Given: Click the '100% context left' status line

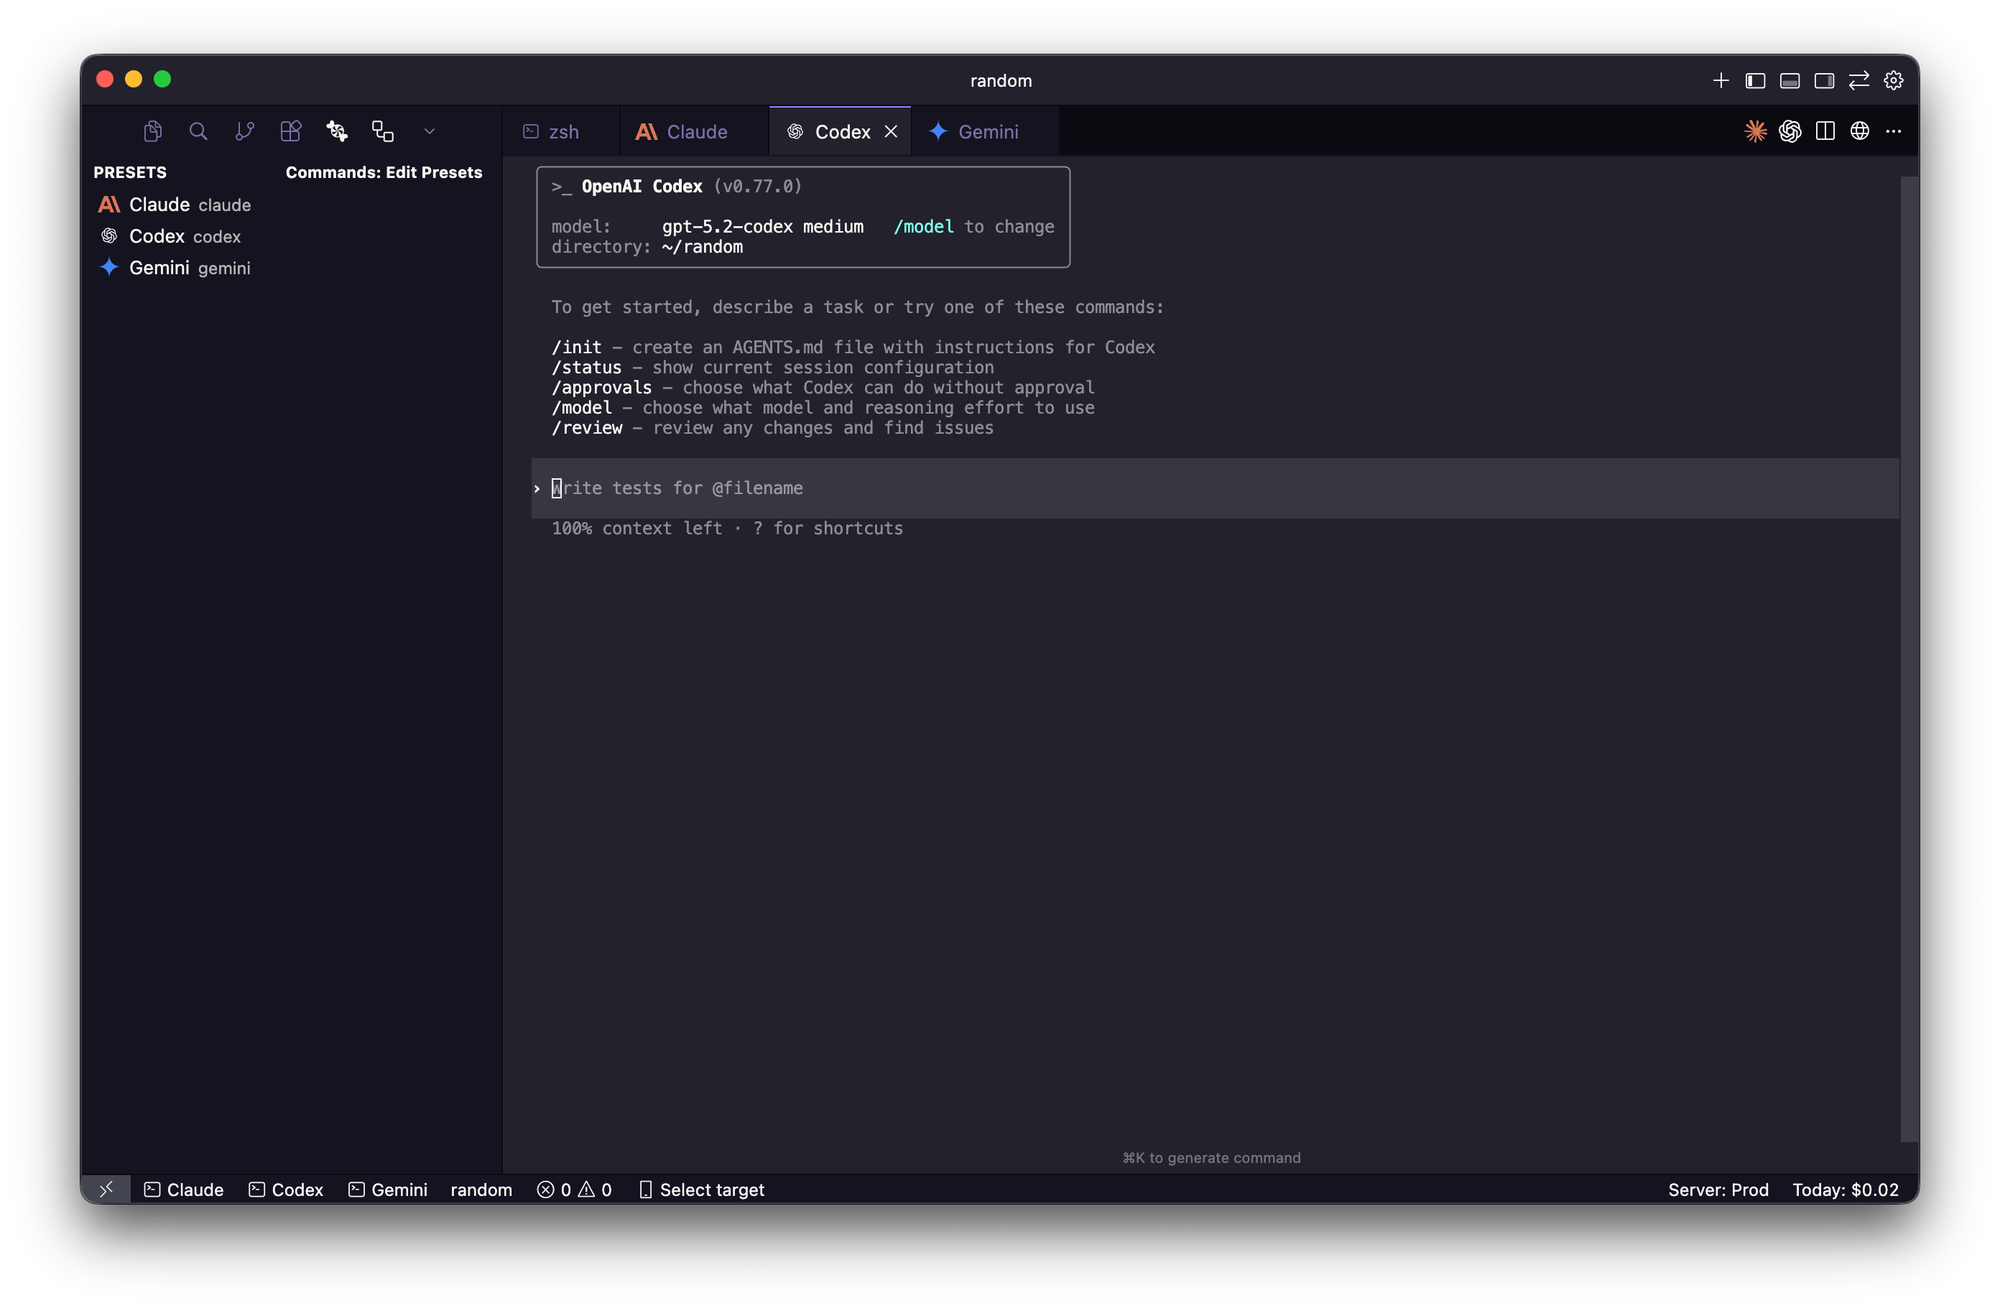Looking at the screenshot, I should (727, 528).
